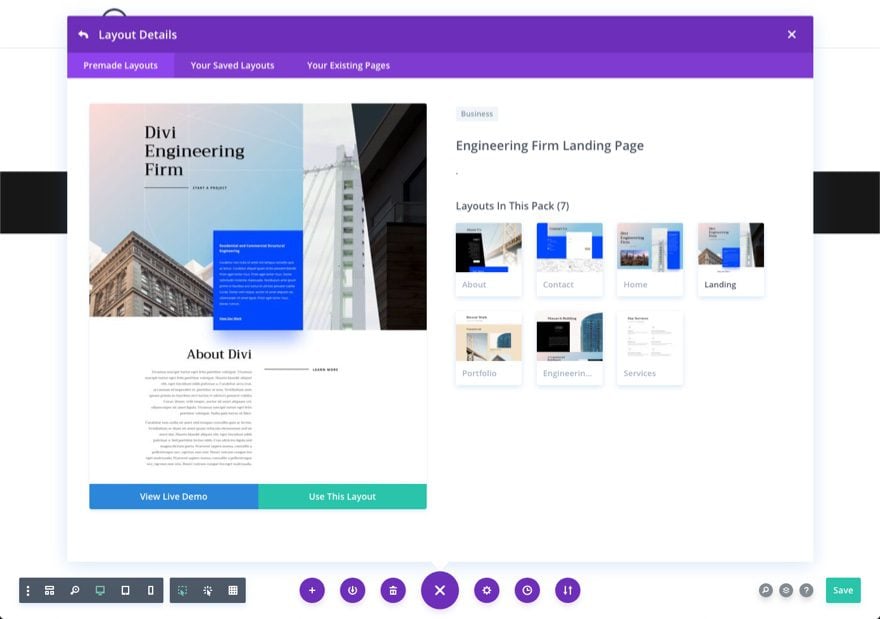Select the Portfolio layout thumbnail
The height and width of the screenshot is (619, 880).
tap(488, 347)
